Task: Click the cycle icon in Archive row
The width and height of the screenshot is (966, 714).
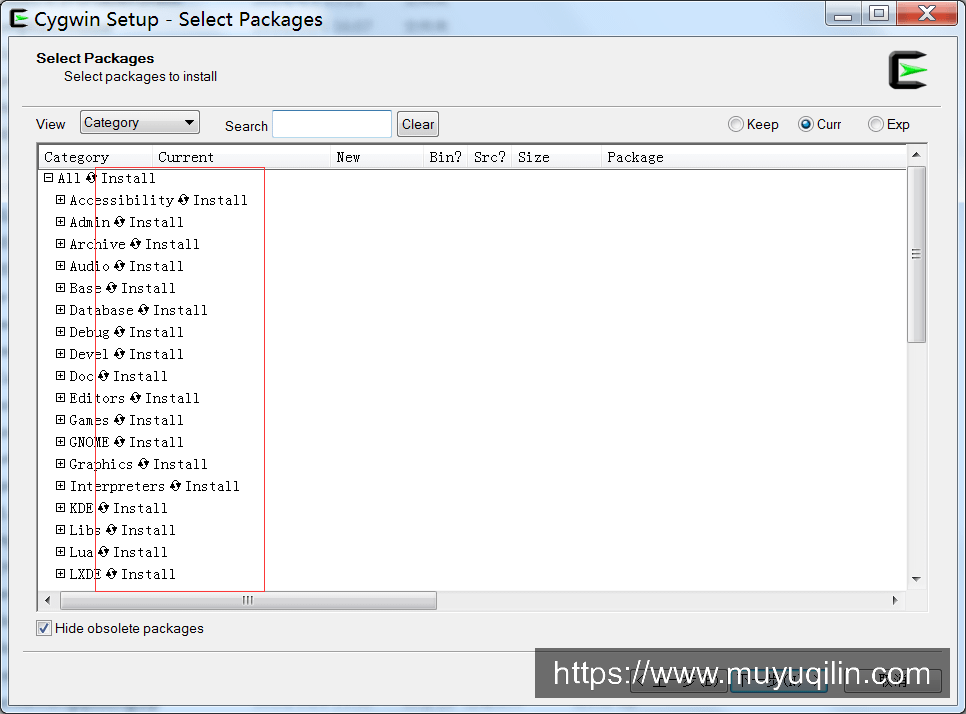Action: [136, 244]
